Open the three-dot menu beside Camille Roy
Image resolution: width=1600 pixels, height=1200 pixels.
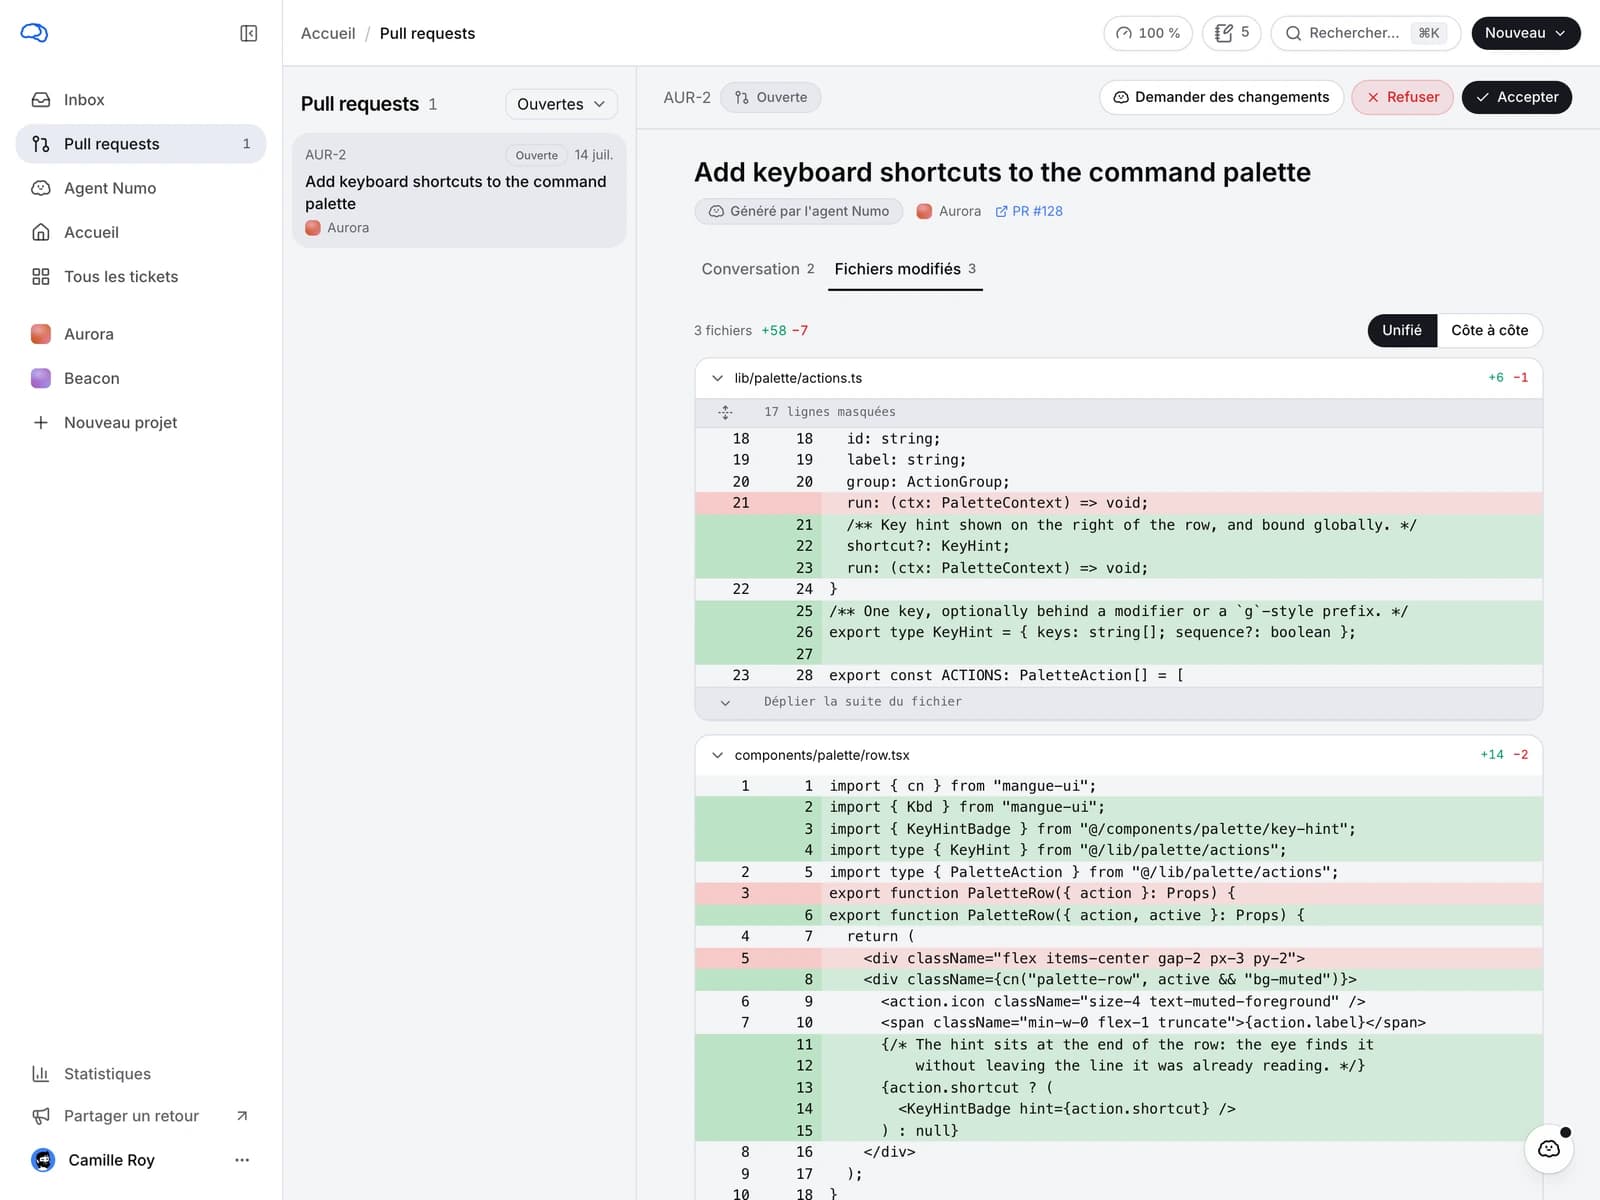[242, 1160]
